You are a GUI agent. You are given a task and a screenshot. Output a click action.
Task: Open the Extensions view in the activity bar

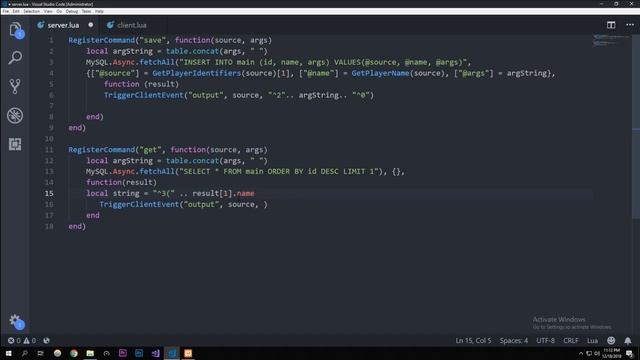[15, 144]
